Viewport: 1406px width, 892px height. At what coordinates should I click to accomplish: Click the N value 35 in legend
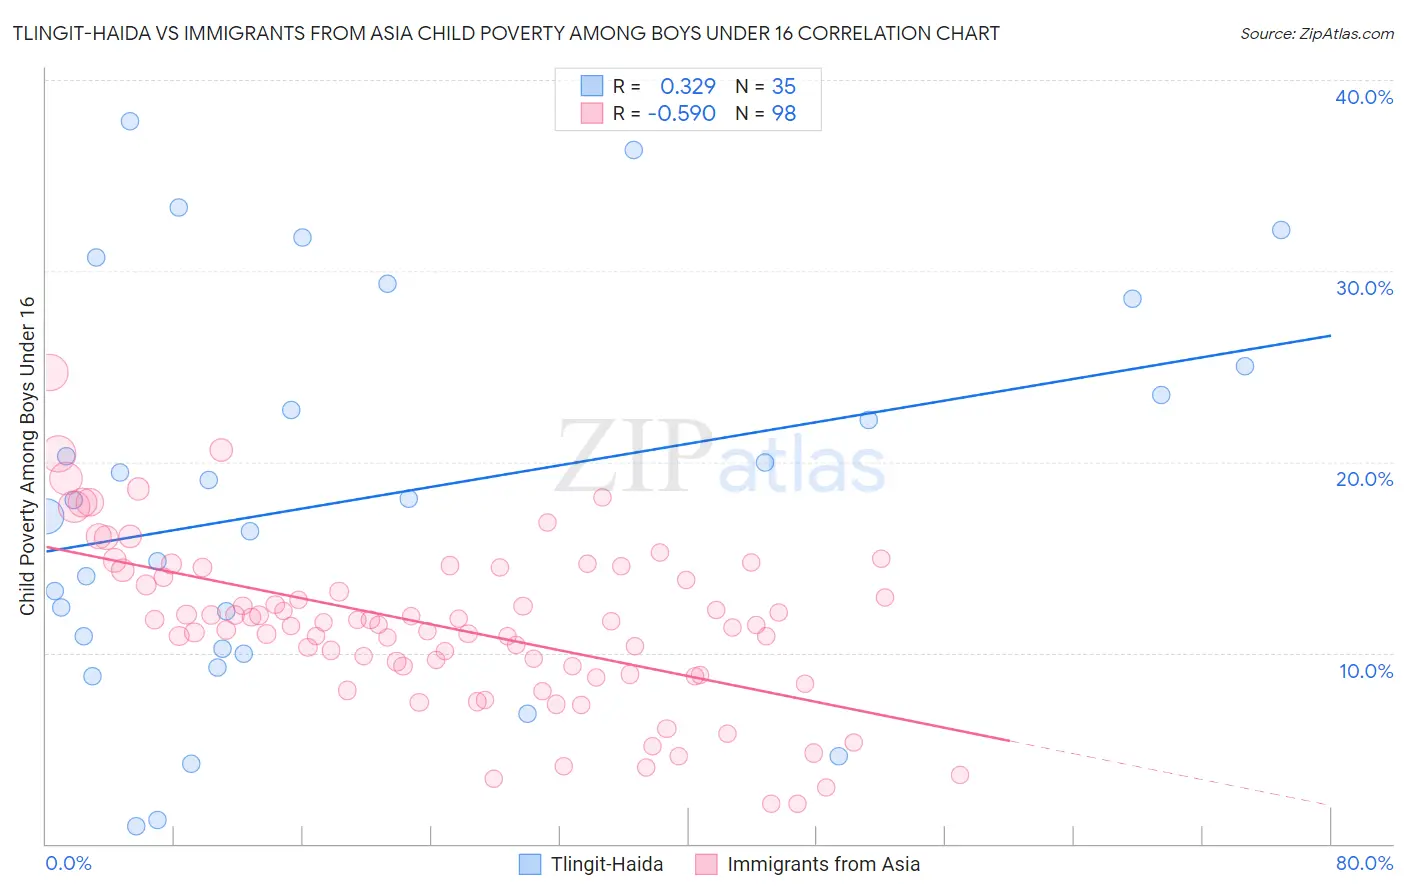click(x=784, y=86)
